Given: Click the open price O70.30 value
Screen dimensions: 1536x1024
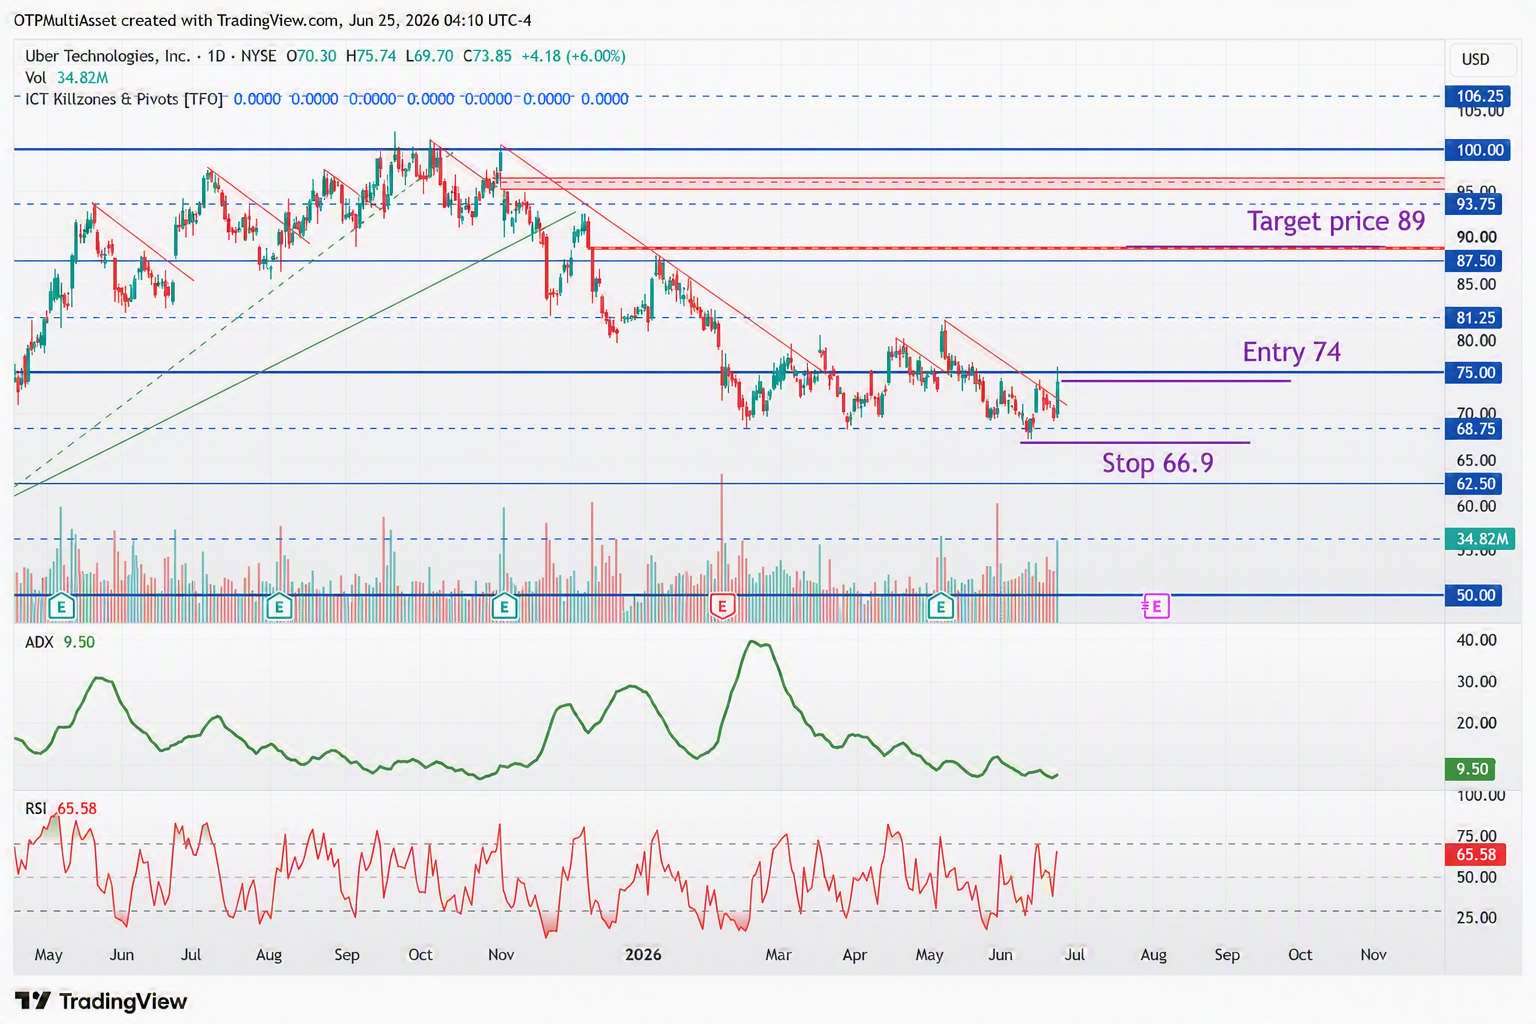Looking at the screenshot, I should pos(311,56).
